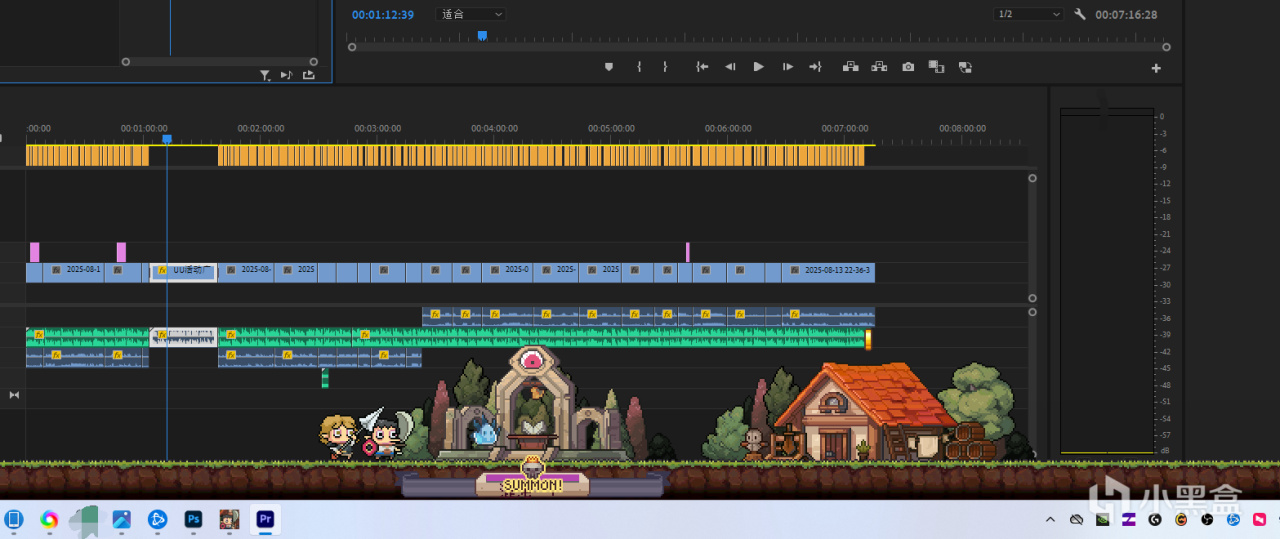
Task: Click the monitor zoom bar left handle
Action: [351, 47]
